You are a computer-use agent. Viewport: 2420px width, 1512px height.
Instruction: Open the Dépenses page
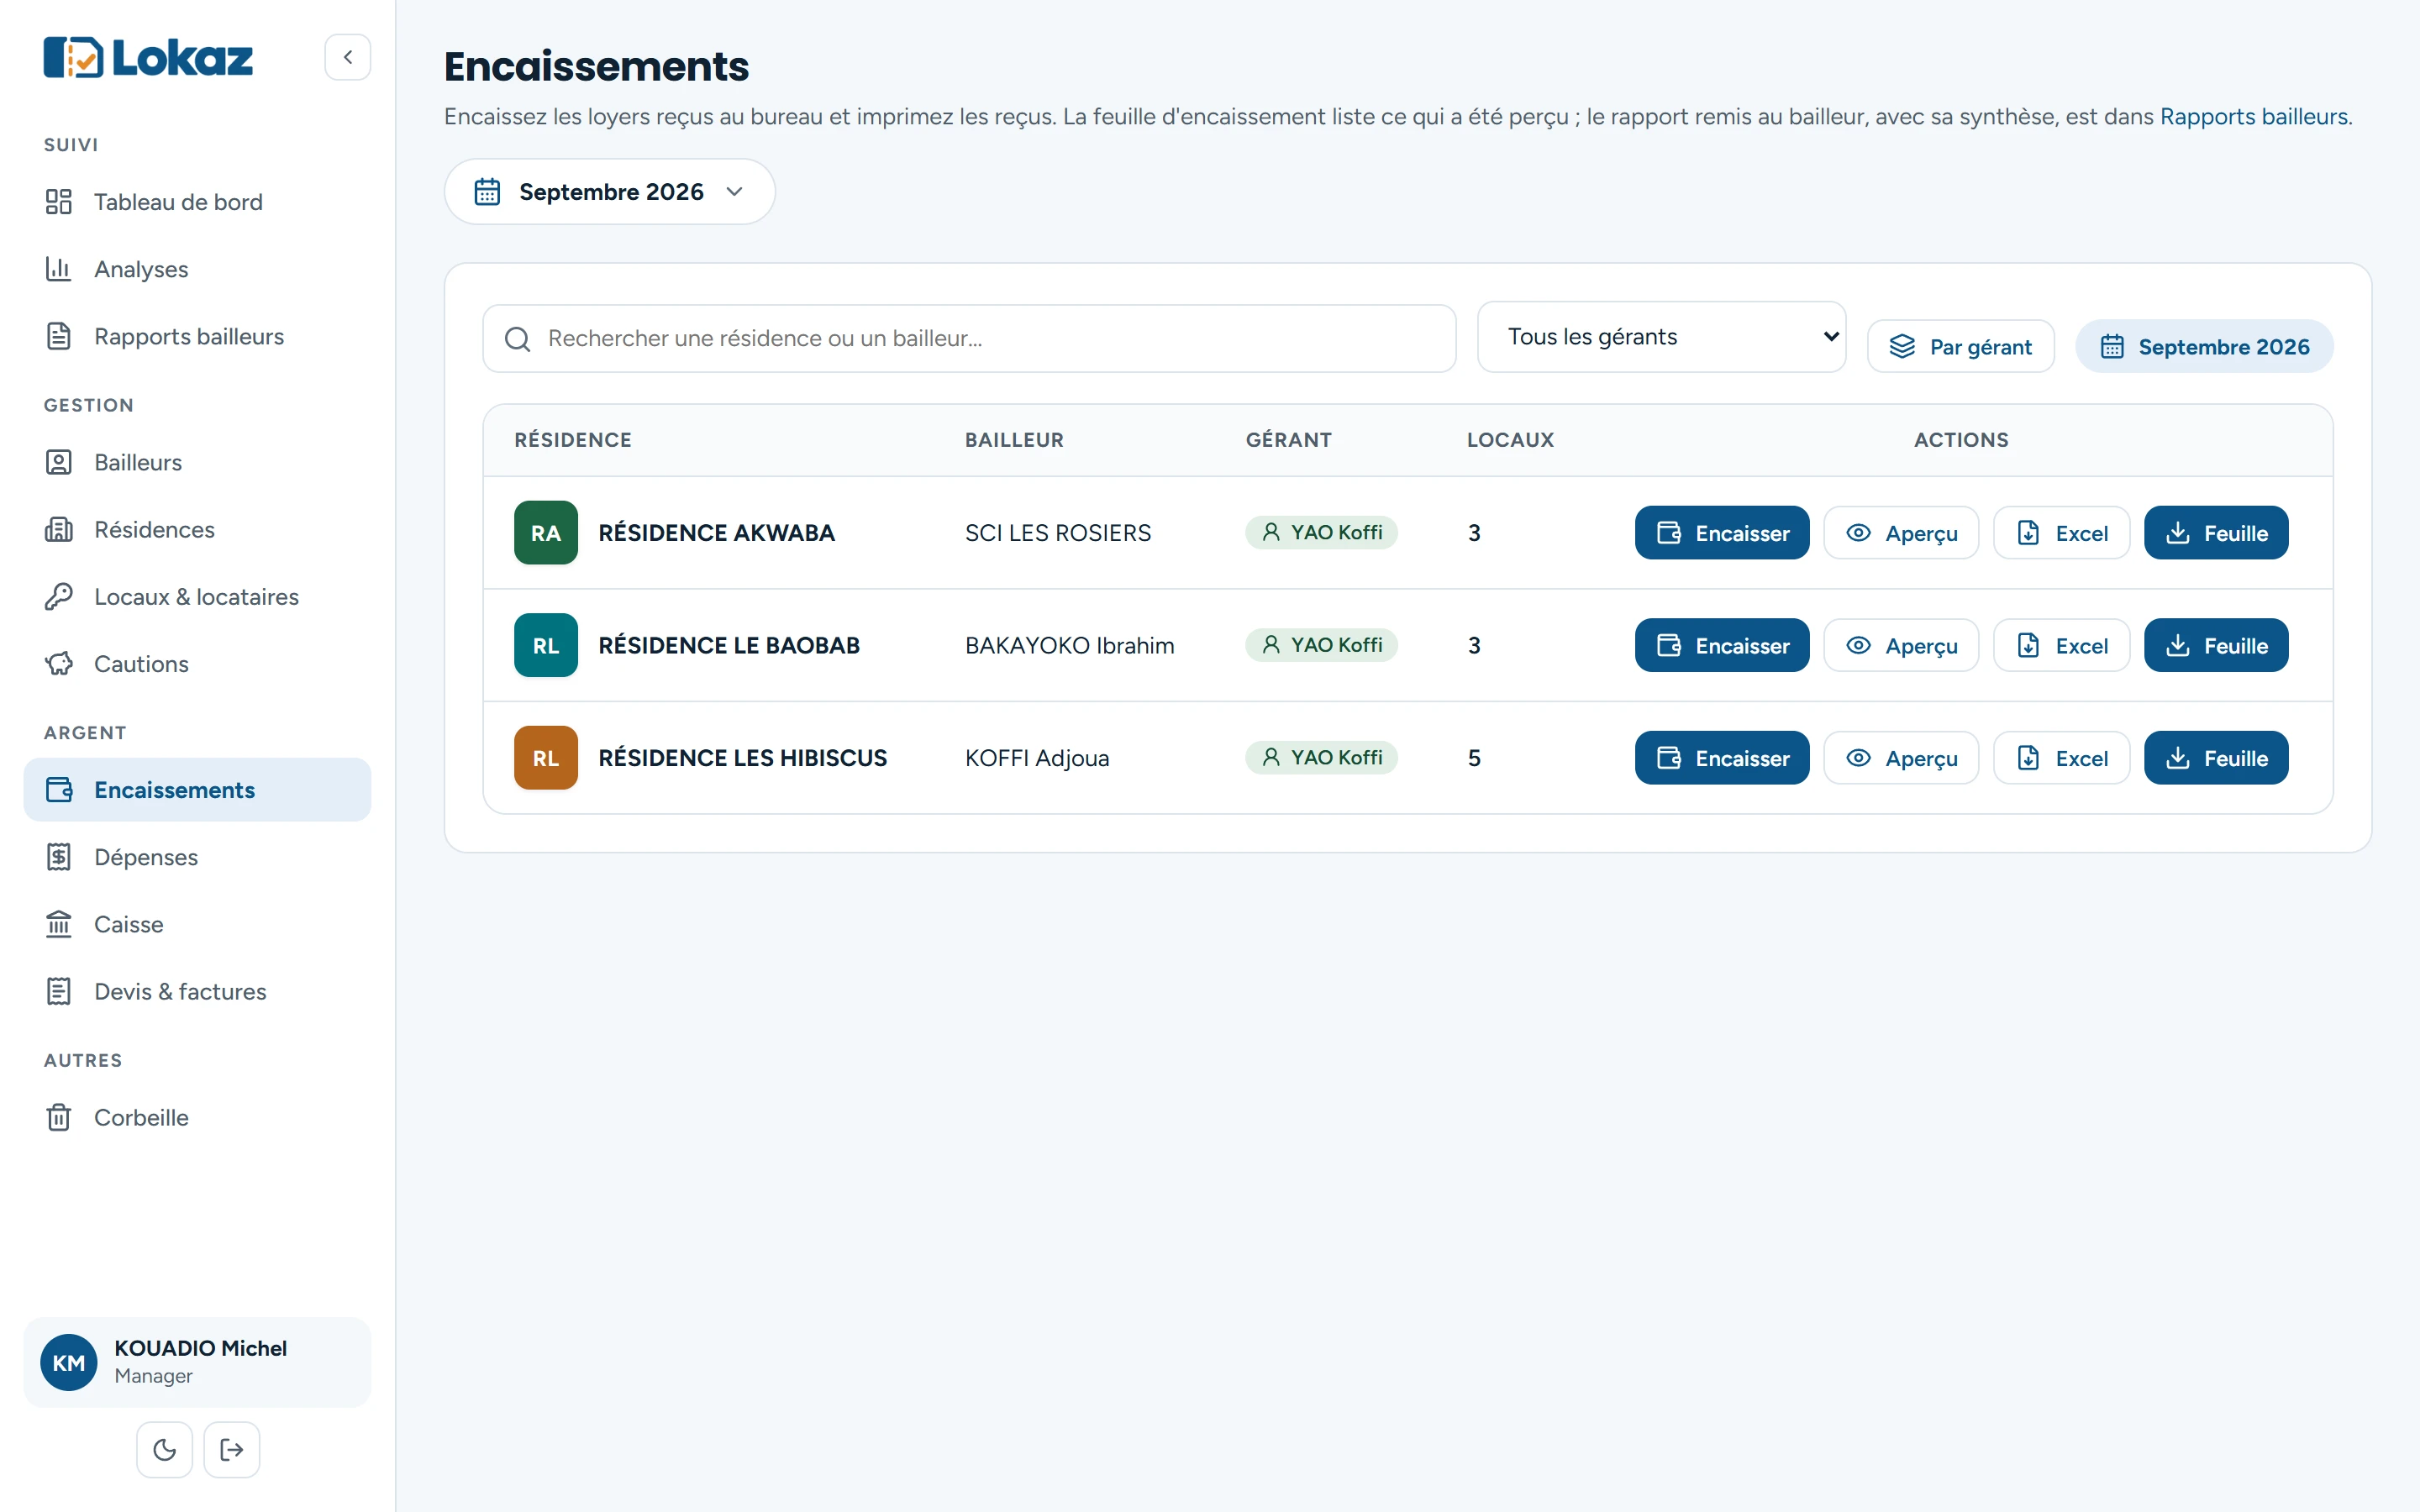pos(197,856)
